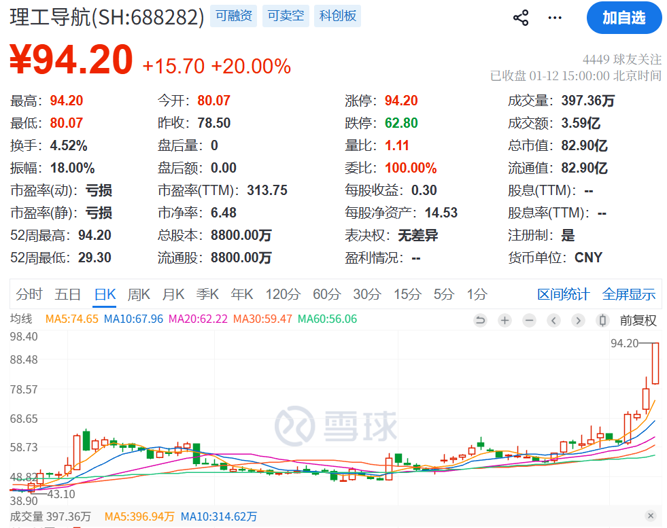Click the latest candlestick at 94.20

(656, 363)
